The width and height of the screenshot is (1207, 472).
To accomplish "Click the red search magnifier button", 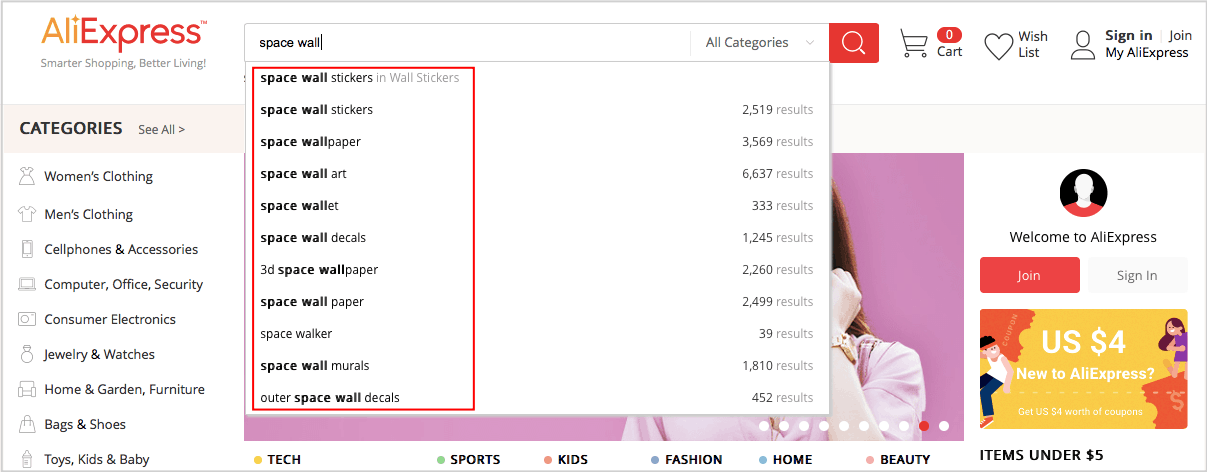I will tap(853, 43).
